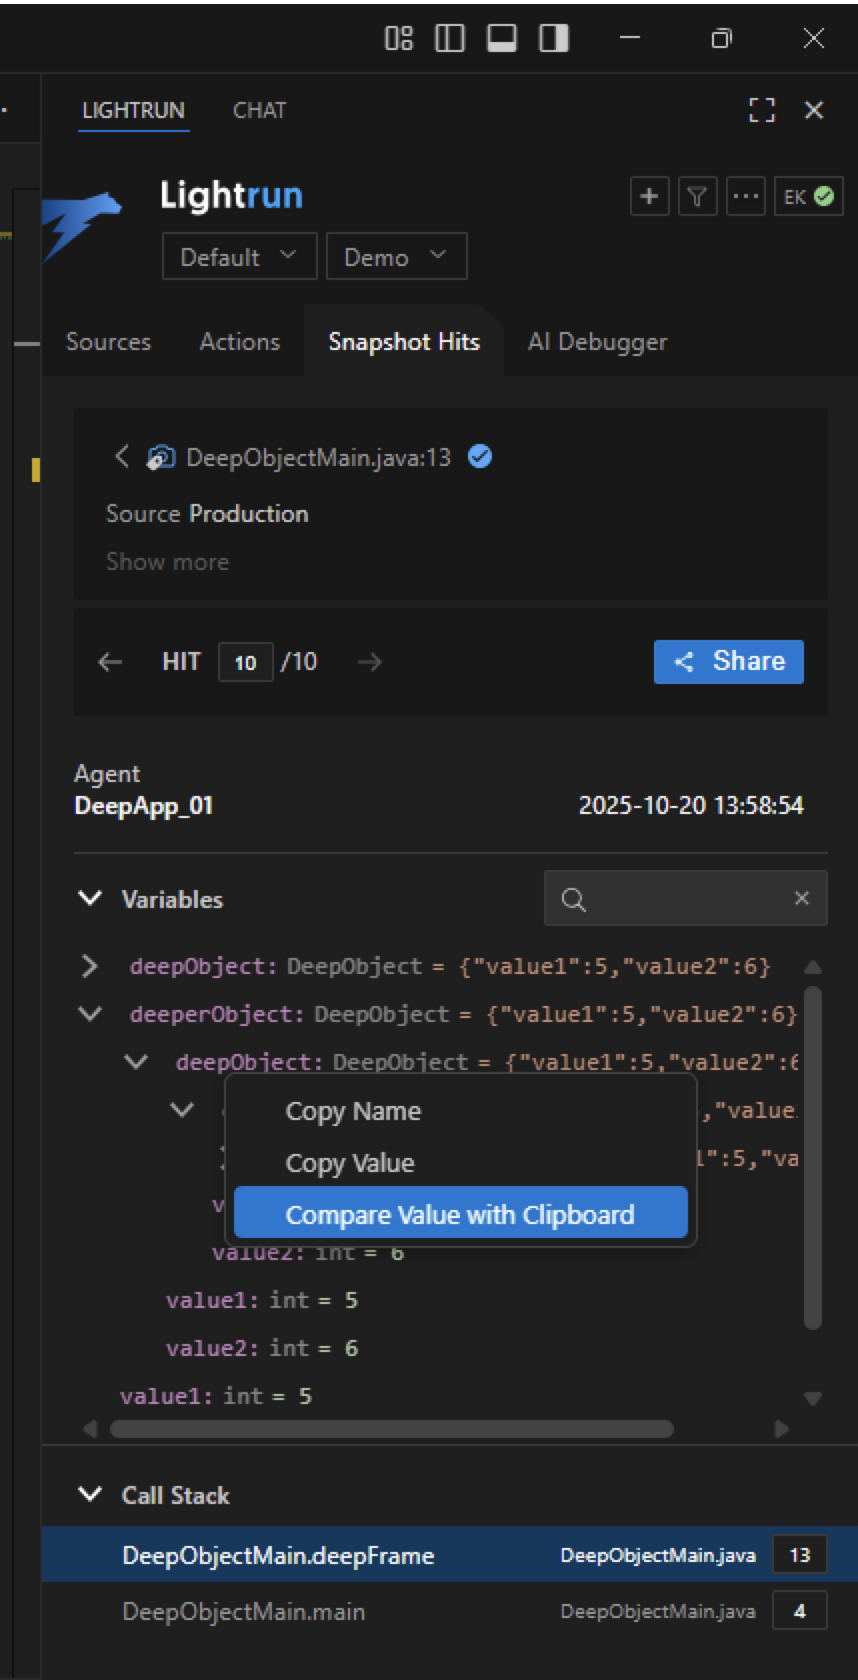858x1680 pixels.
Task: Open the more options ellipsis menu
Action: click(x=745, y=197)
